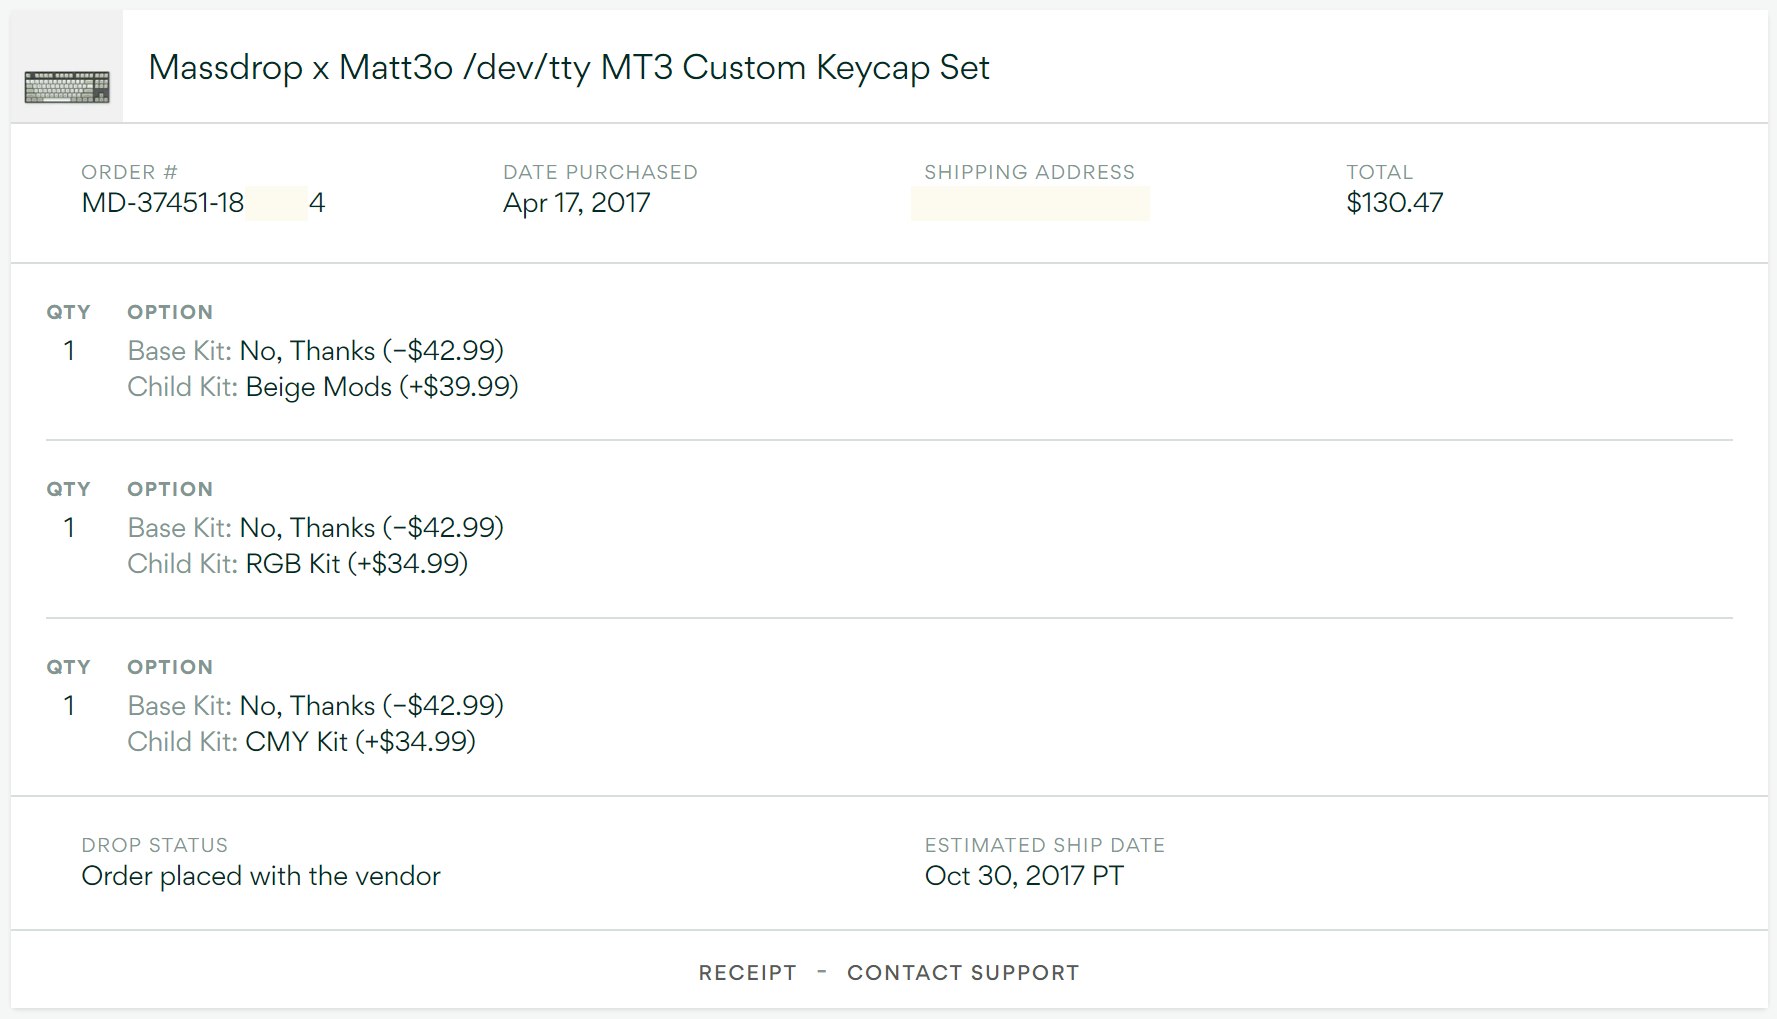1777x1019 pixels.
Task: Click the second Base Kit No, Thanks line
Action: pyautogui.click(x=315, y=528)
